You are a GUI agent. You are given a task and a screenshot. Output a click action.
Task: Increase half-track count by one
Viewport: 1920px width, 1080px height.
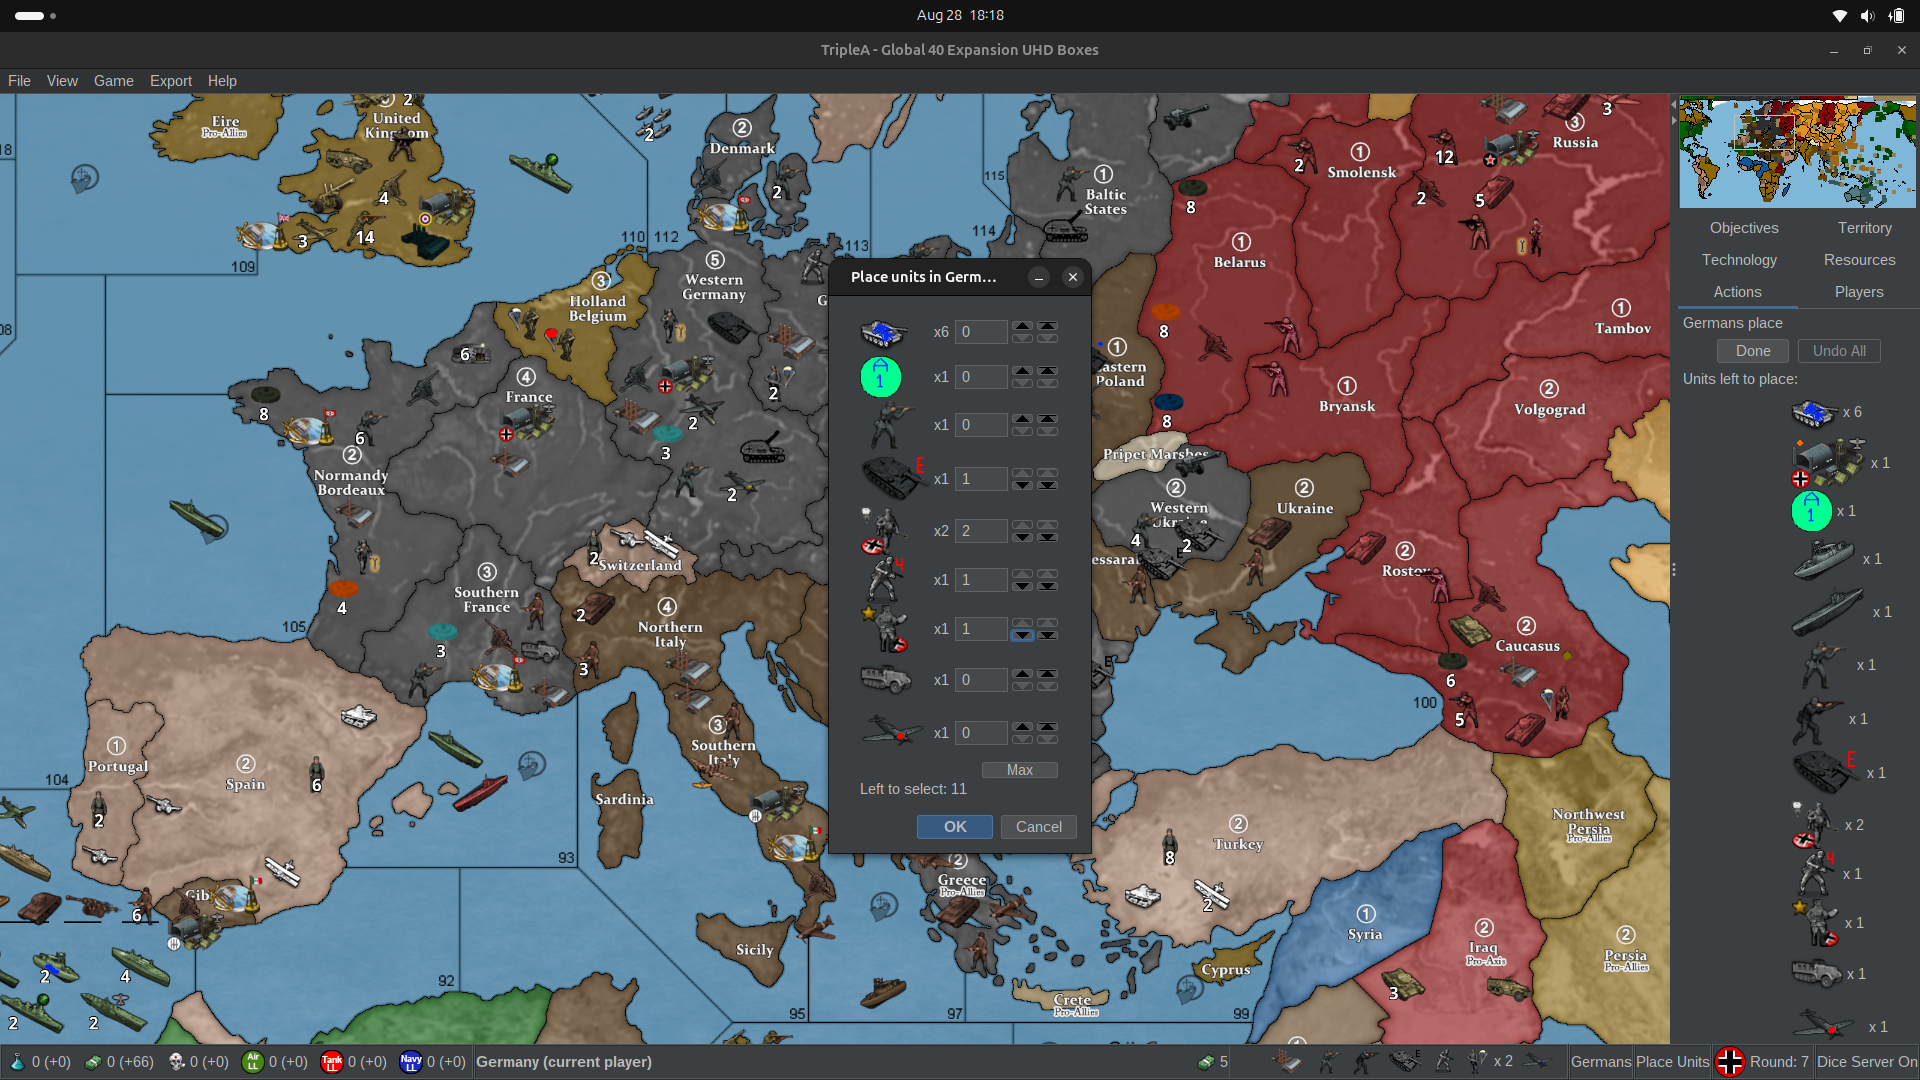coord(1022,674)
